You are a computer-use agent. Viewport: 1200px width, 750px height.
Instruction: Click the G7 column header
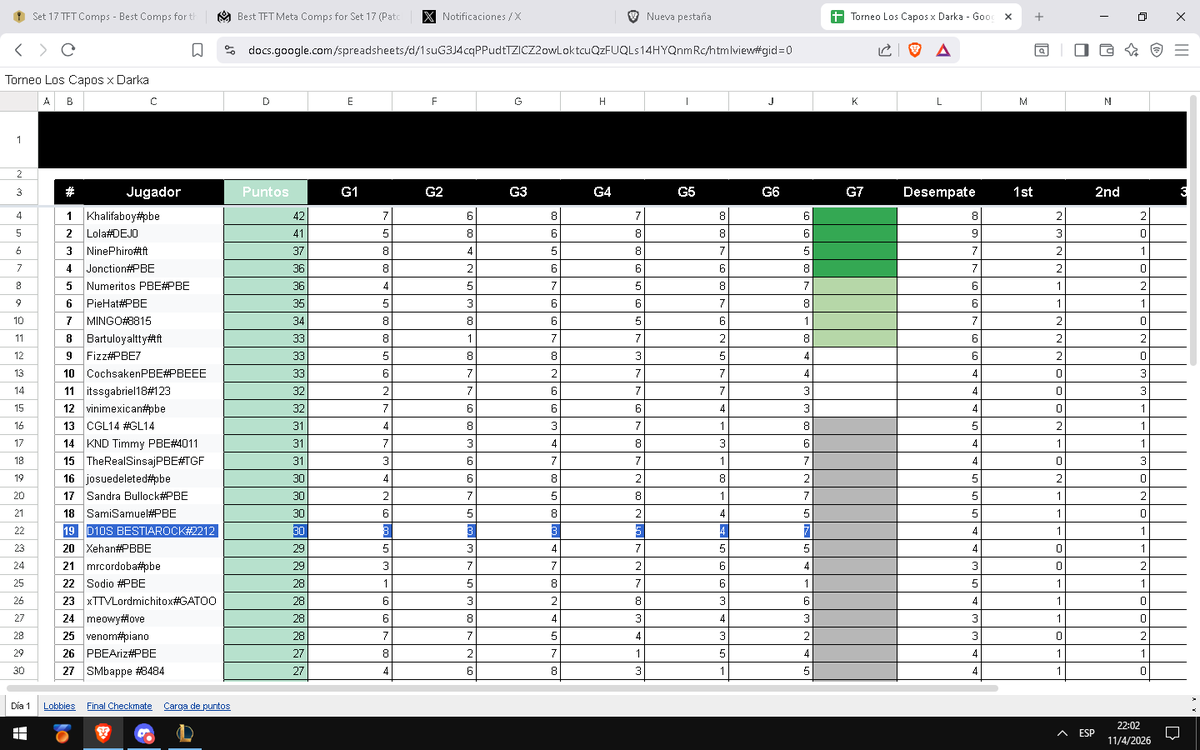click(x=854, y=192)
